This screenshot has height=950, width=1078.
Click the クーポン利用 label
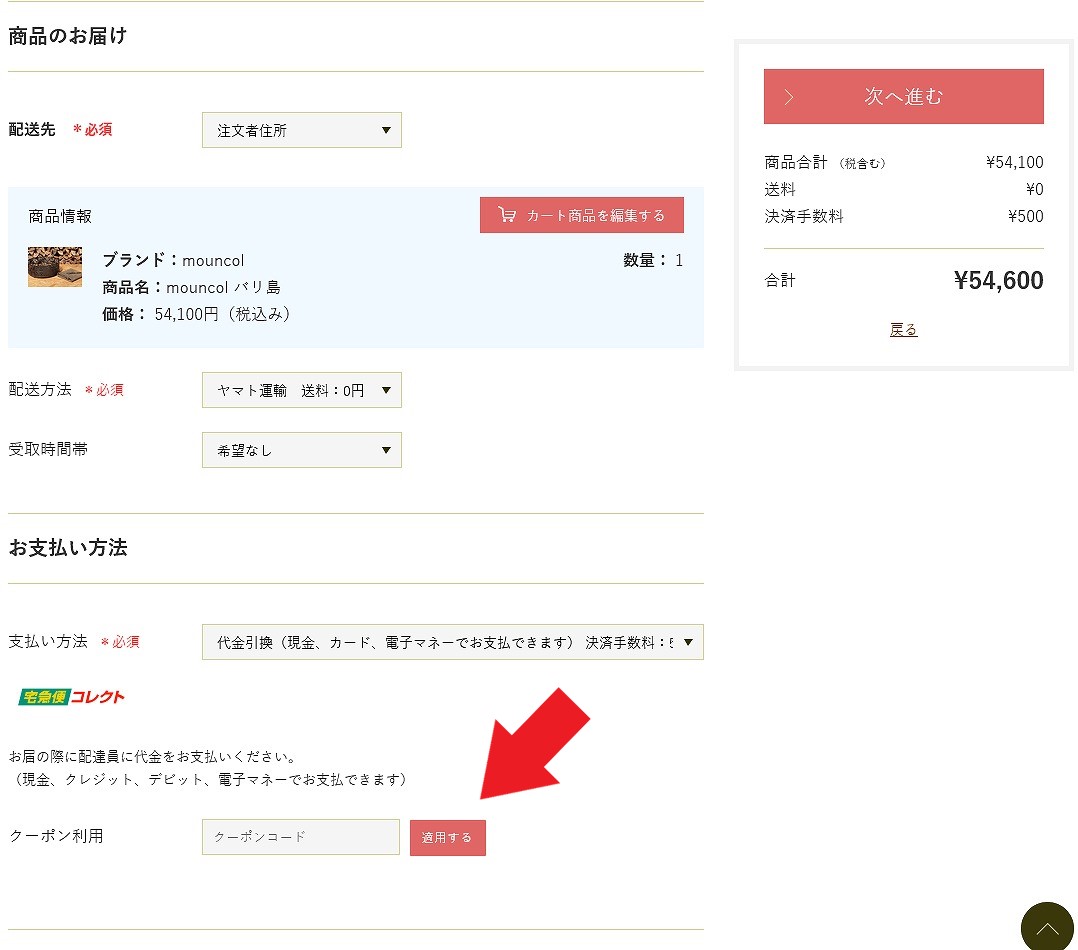pyautogui.click(x=56, y=836)
